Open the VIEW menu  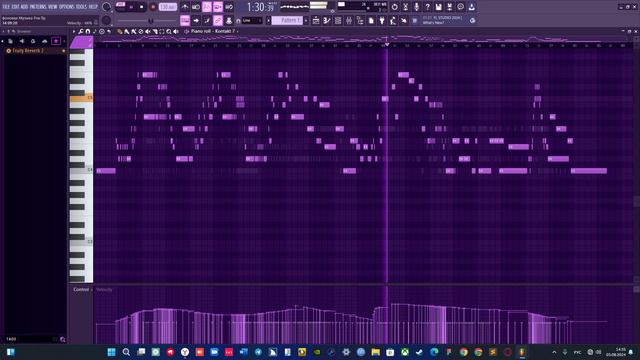pos(53,7)
